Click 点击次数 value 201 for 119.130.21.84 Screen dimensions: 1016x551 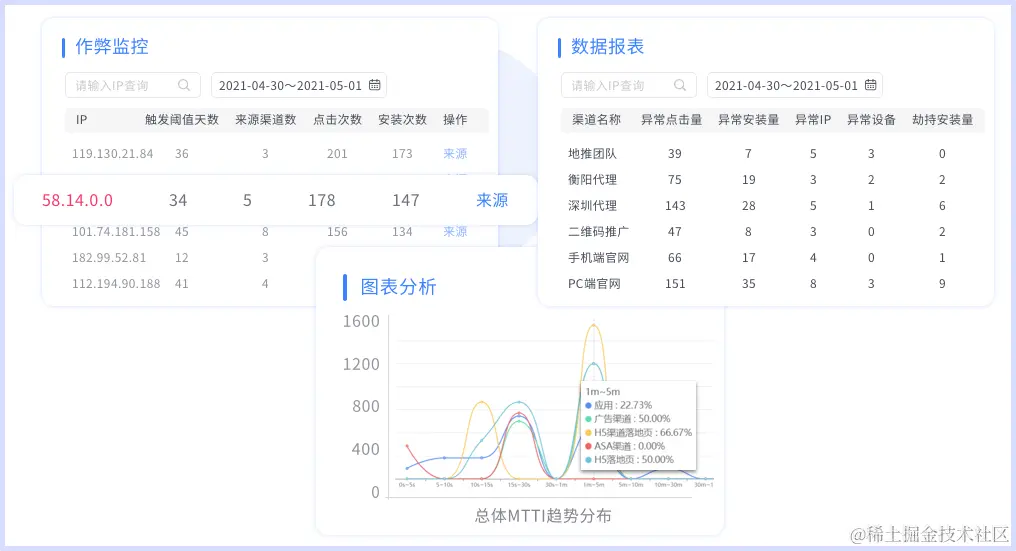(337, 154)
